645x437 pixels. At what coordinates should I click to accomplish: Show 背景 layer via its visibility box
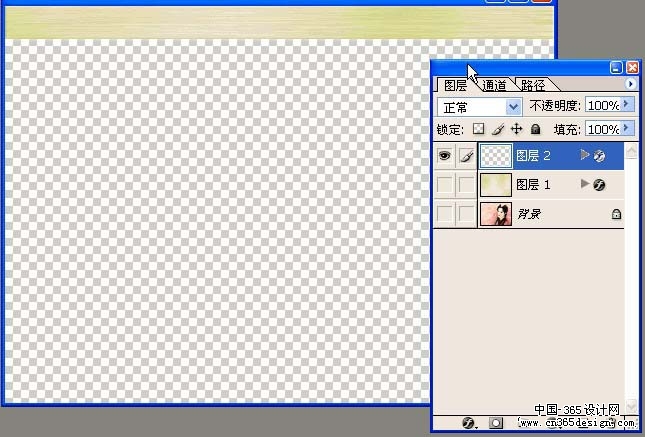point(445,214)
